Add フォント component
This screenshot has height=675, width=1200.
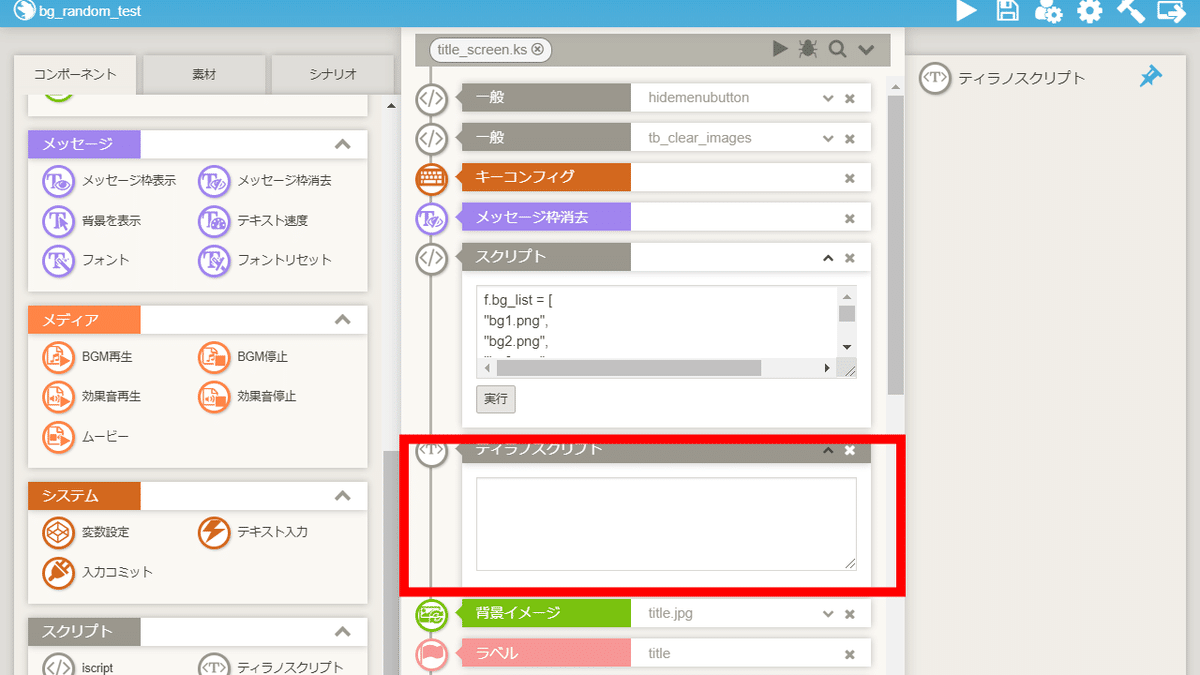pos(86,259)
